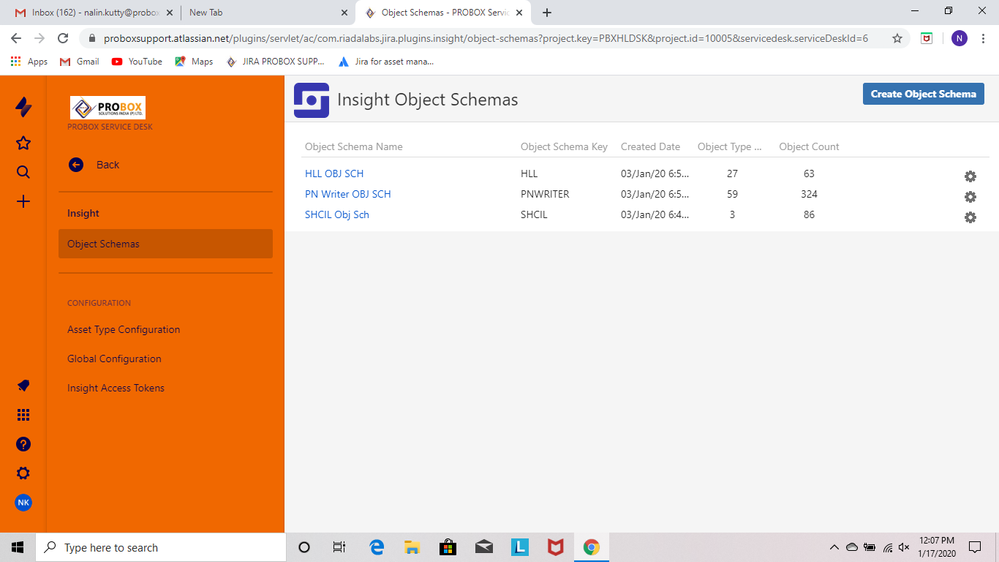This screenshot has width=999, height=562.
Task: Open settings gear for SHCIL Obj Sch
Action: [x=970, y=217]
